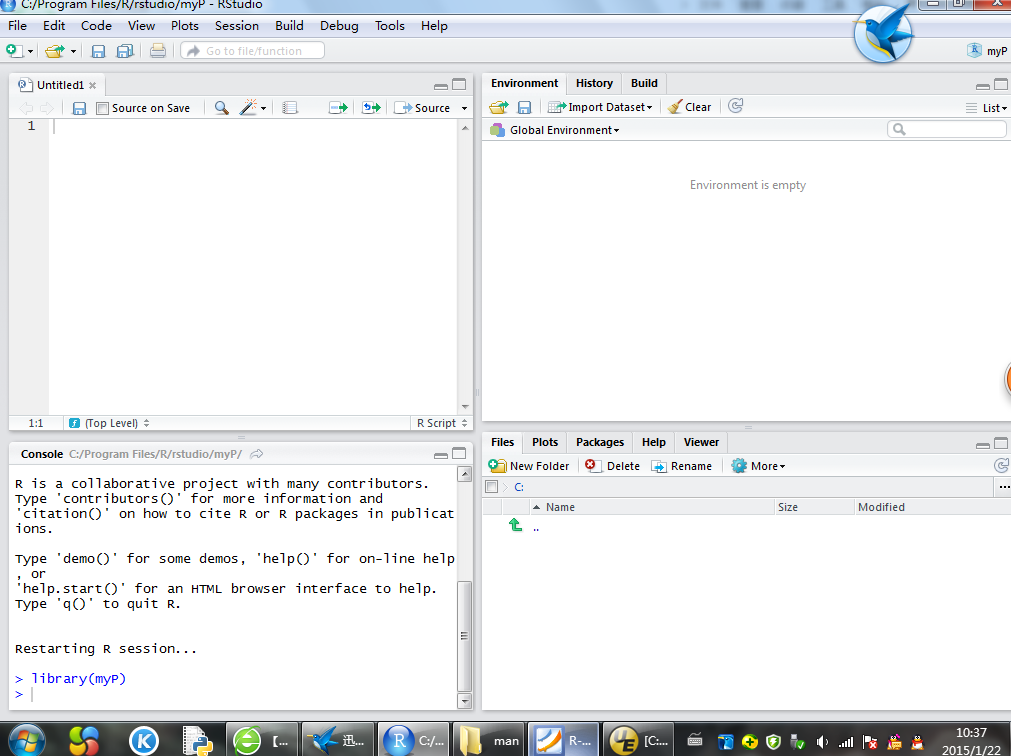Open the Source options dropdown arrow
This screenshot has width=1011, height=756.
click(464, 108)
